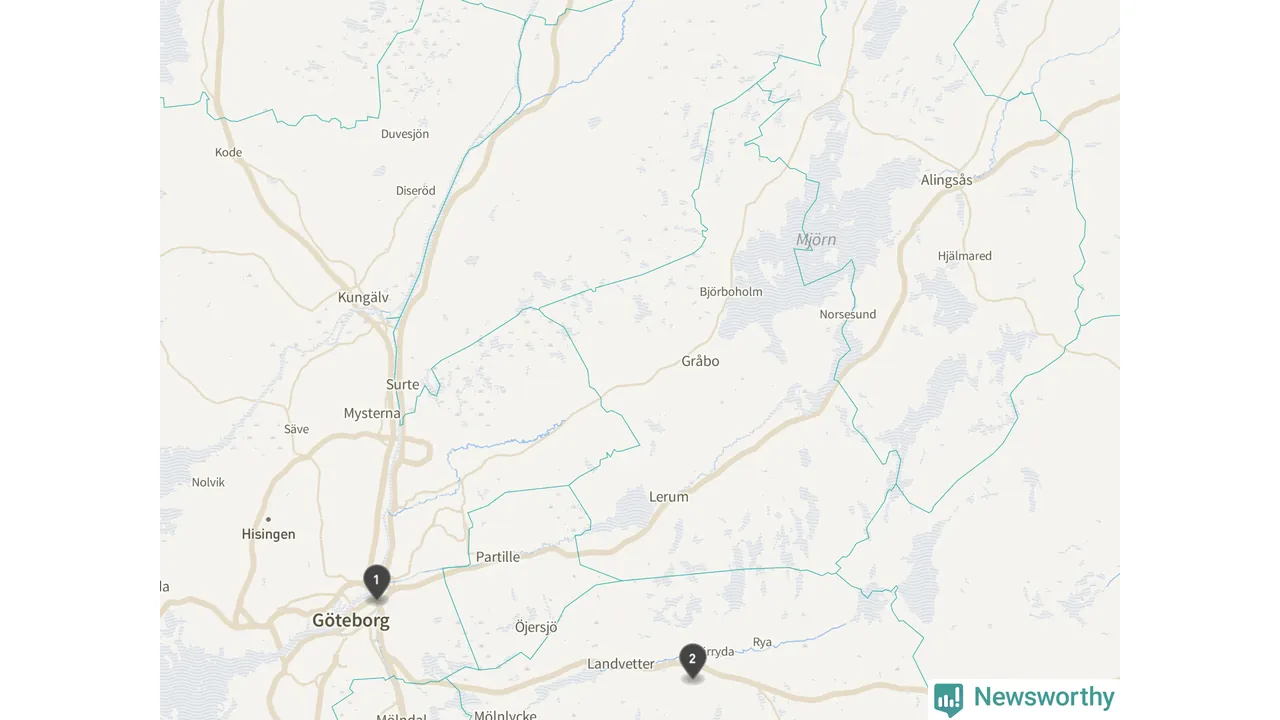Select the Mysterna label
The width and height of the screenshot is (1280, 720).
(372, 413)
